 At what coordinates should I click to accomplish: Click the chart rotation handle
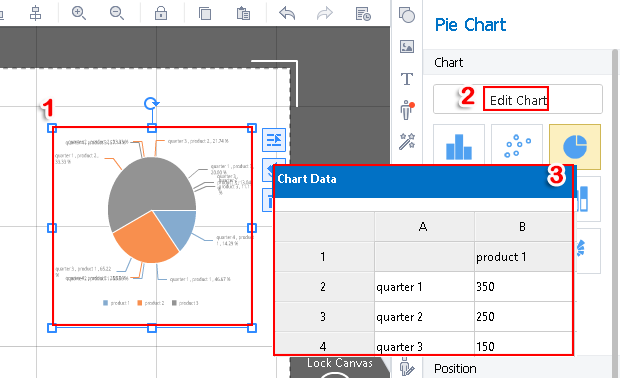point(151,104)
